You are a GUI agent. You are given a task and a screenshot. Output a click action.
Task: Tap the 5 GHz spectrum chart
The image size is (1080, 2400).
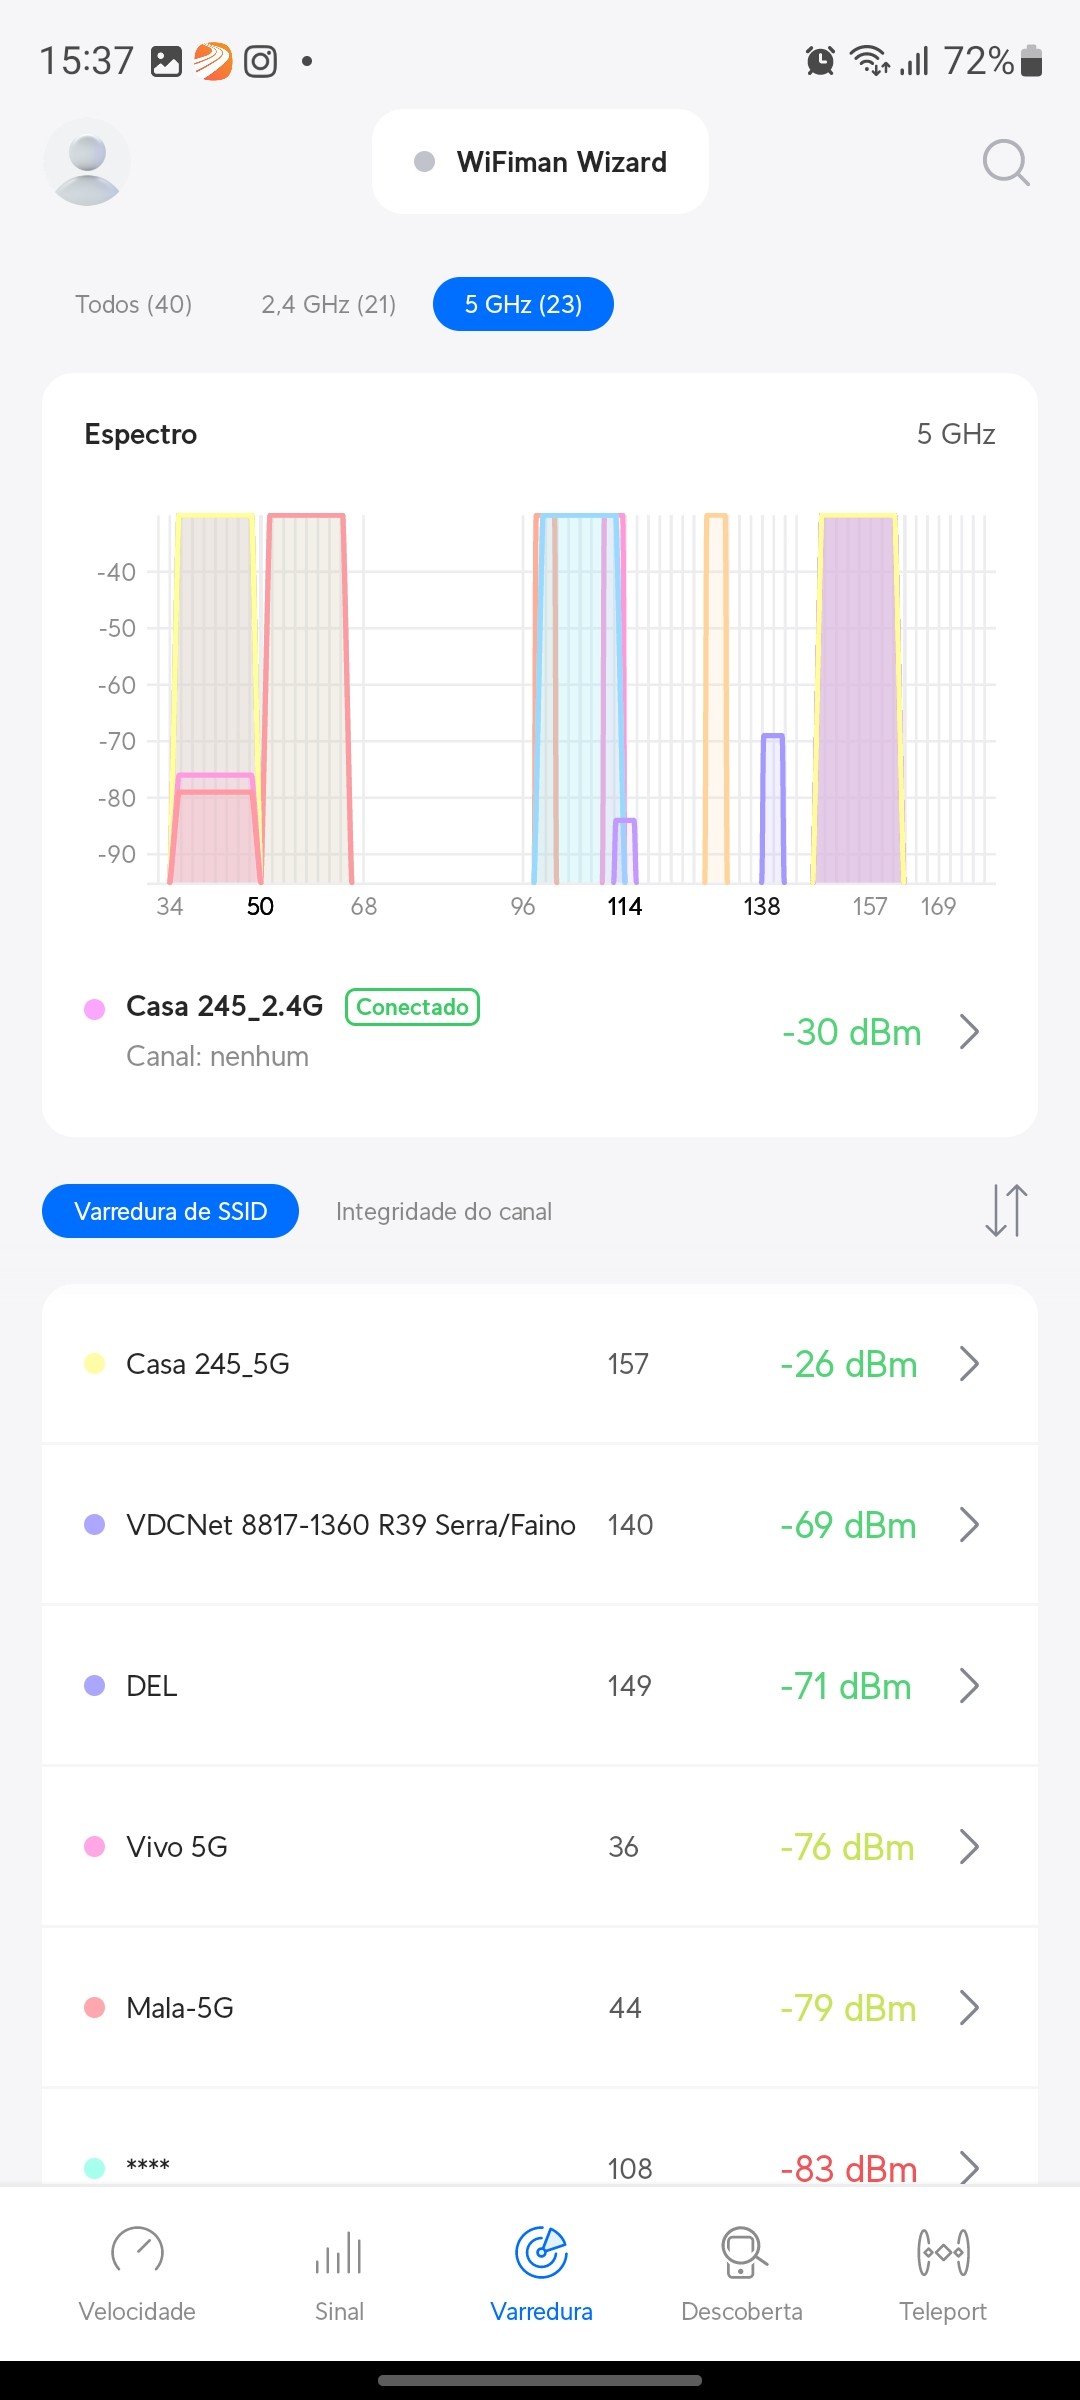570,700
